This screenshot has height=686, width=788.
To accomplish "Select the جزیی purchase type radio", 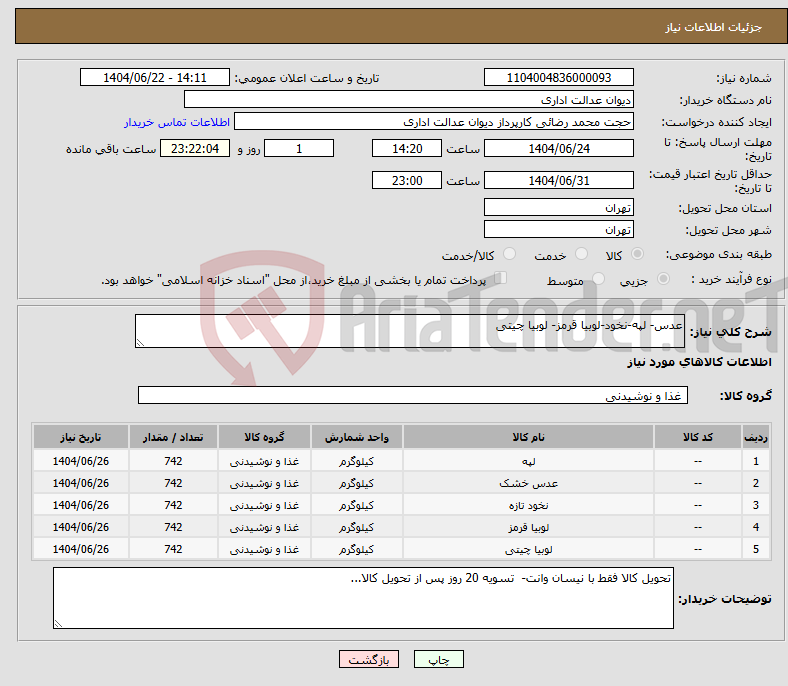I will pos(663,278).
